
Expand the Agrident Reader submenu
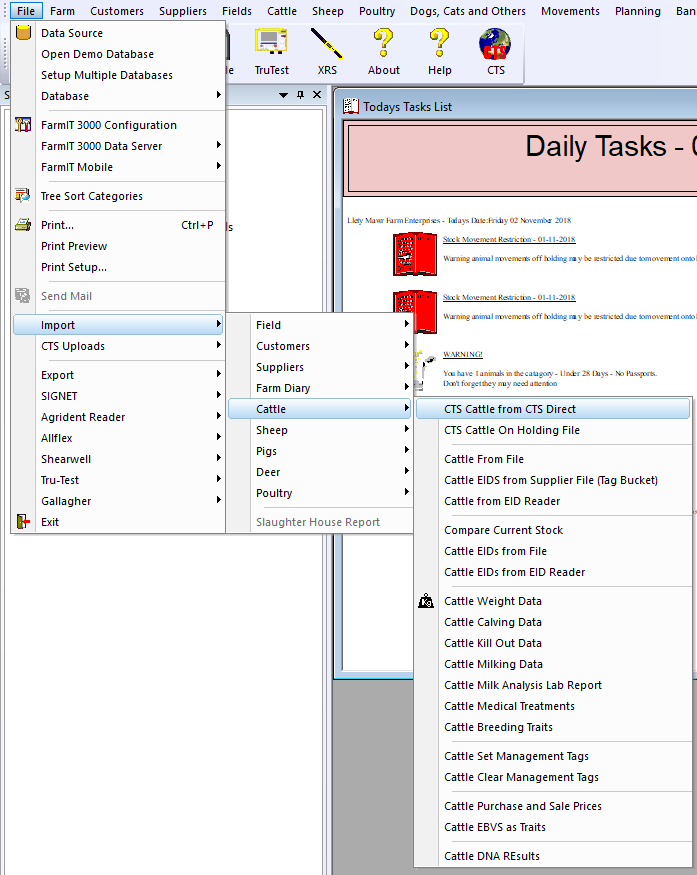tap(118, 417)
